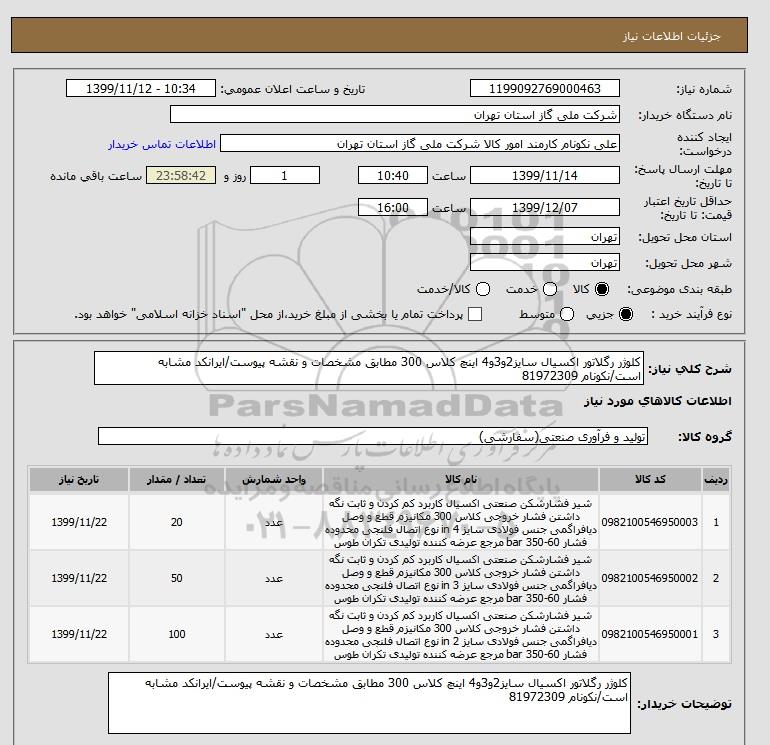Screen dimensions: 770x745
Task: Click the response deadline date 1399/11/14
Action: point(545,175)
